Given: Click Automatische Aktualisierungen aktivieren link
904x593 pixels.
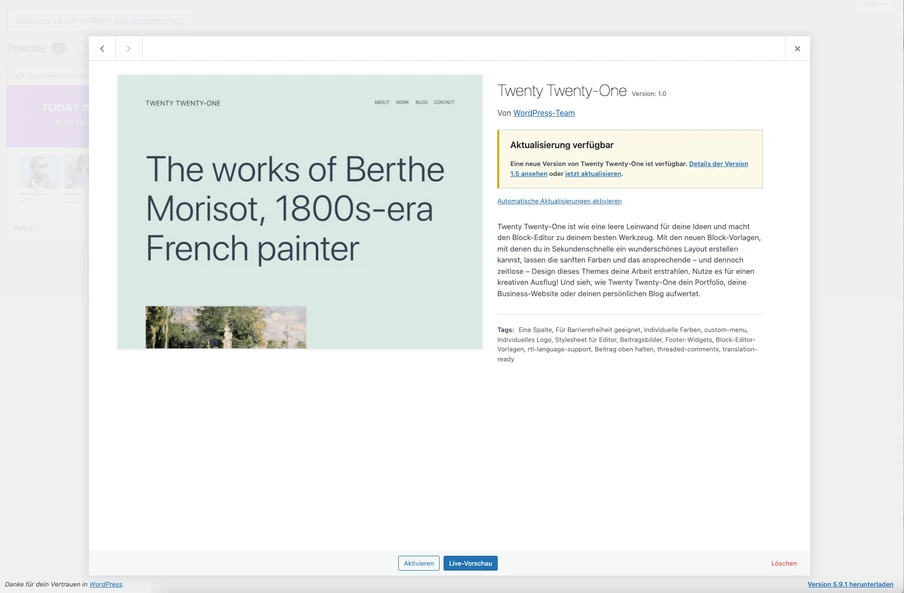Looking at the screenshot, I should [x=559, y=201].
